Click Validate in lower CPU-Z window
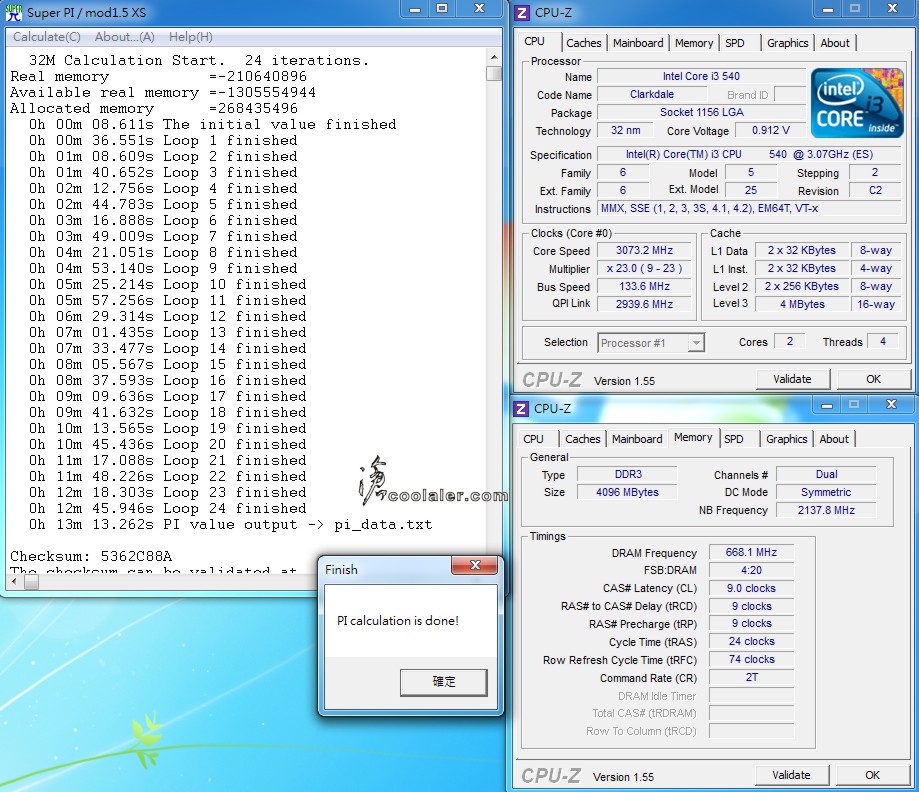Image resolution: width=919 pixels, height=792 pixels. point(791,775)
